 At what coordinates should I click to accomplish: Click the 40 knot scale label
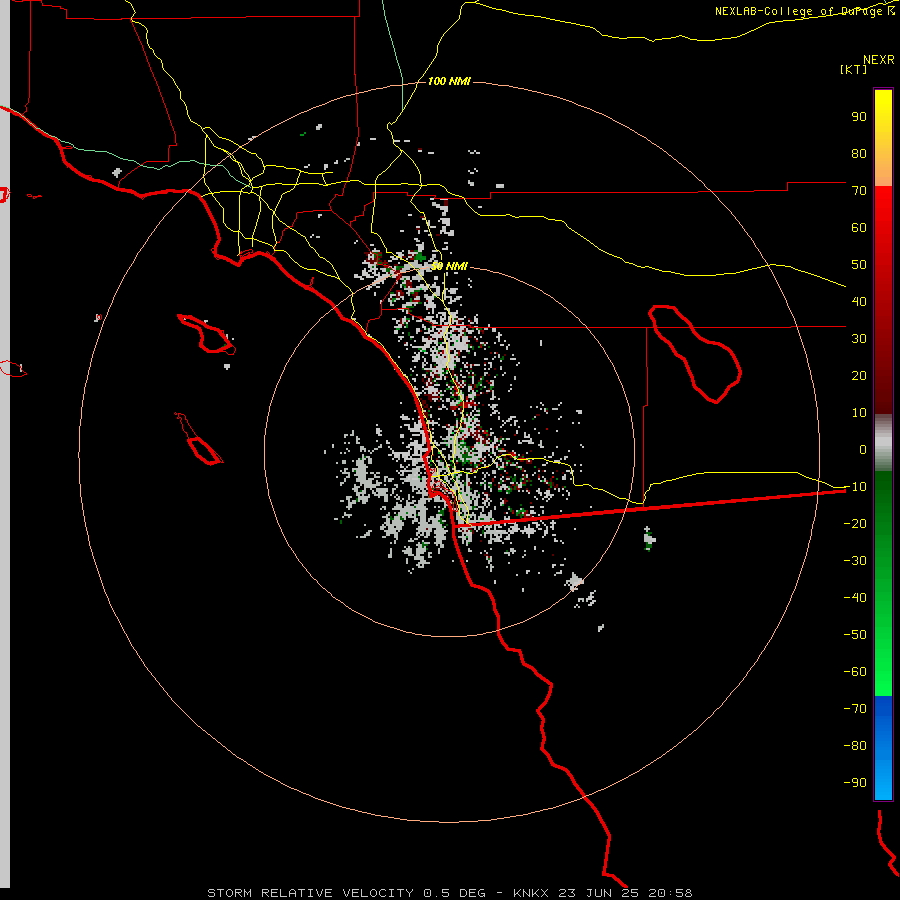tap(859, 301)
